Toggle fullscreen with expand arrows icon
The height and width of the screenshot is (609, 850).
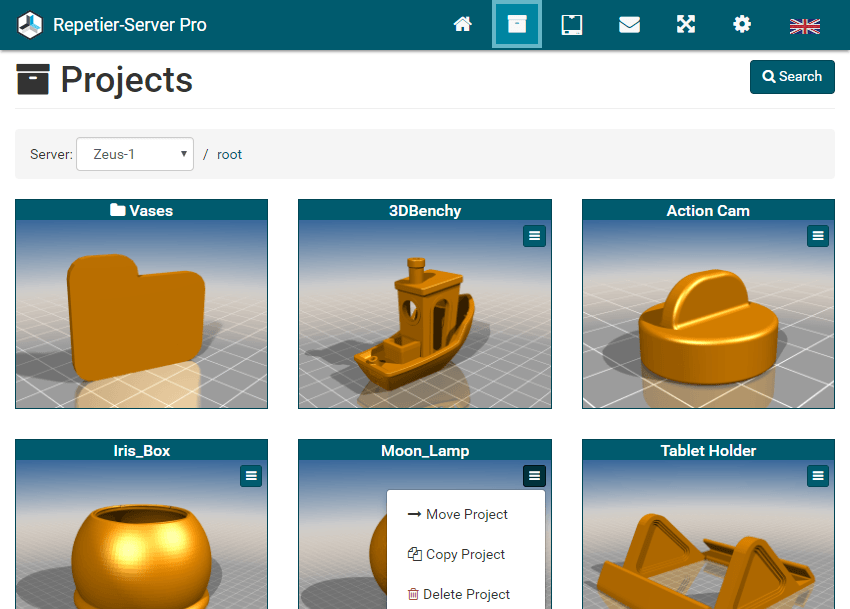(686, 24)
